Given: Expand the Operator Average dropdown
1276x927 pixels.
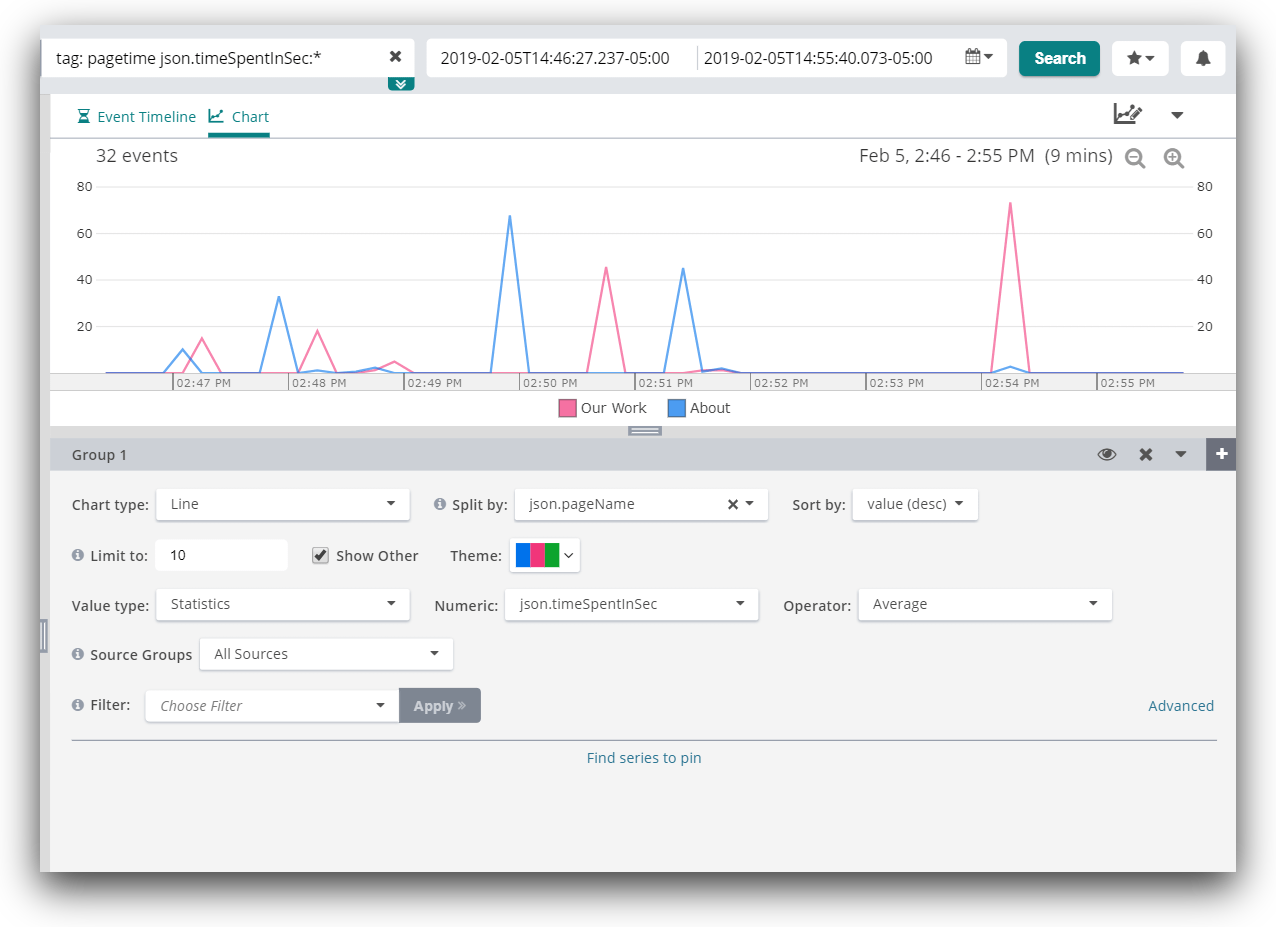Looking at the screenshot, I should click(985, 604).
